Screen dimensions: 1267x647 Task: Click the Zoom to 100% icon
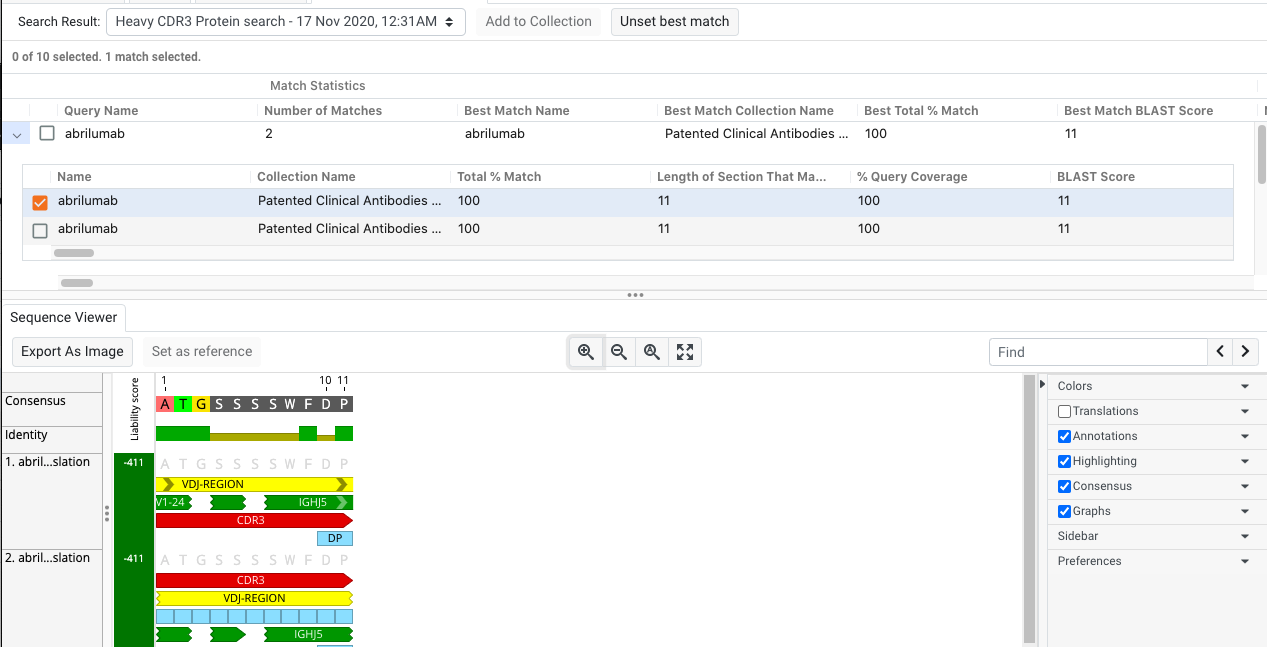click(652, 351)
